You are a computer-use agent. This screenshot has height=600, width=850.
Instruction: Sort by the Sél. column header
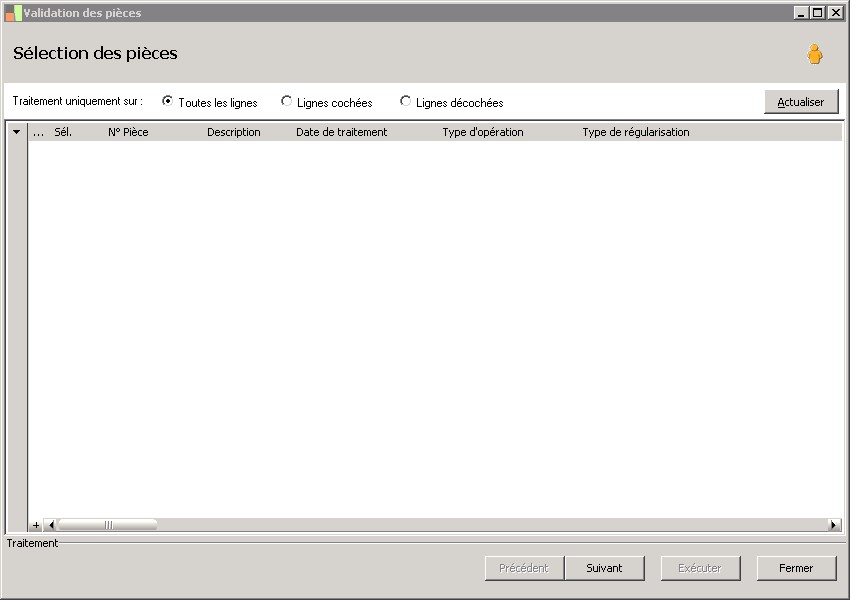(x=63, y=132)
